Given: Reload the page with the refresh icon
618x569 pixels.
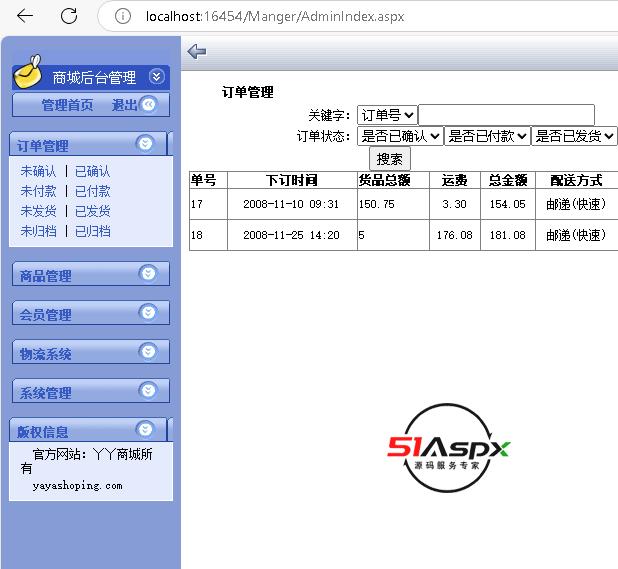Looking at the screenshot, I should [x=69, y=16].
